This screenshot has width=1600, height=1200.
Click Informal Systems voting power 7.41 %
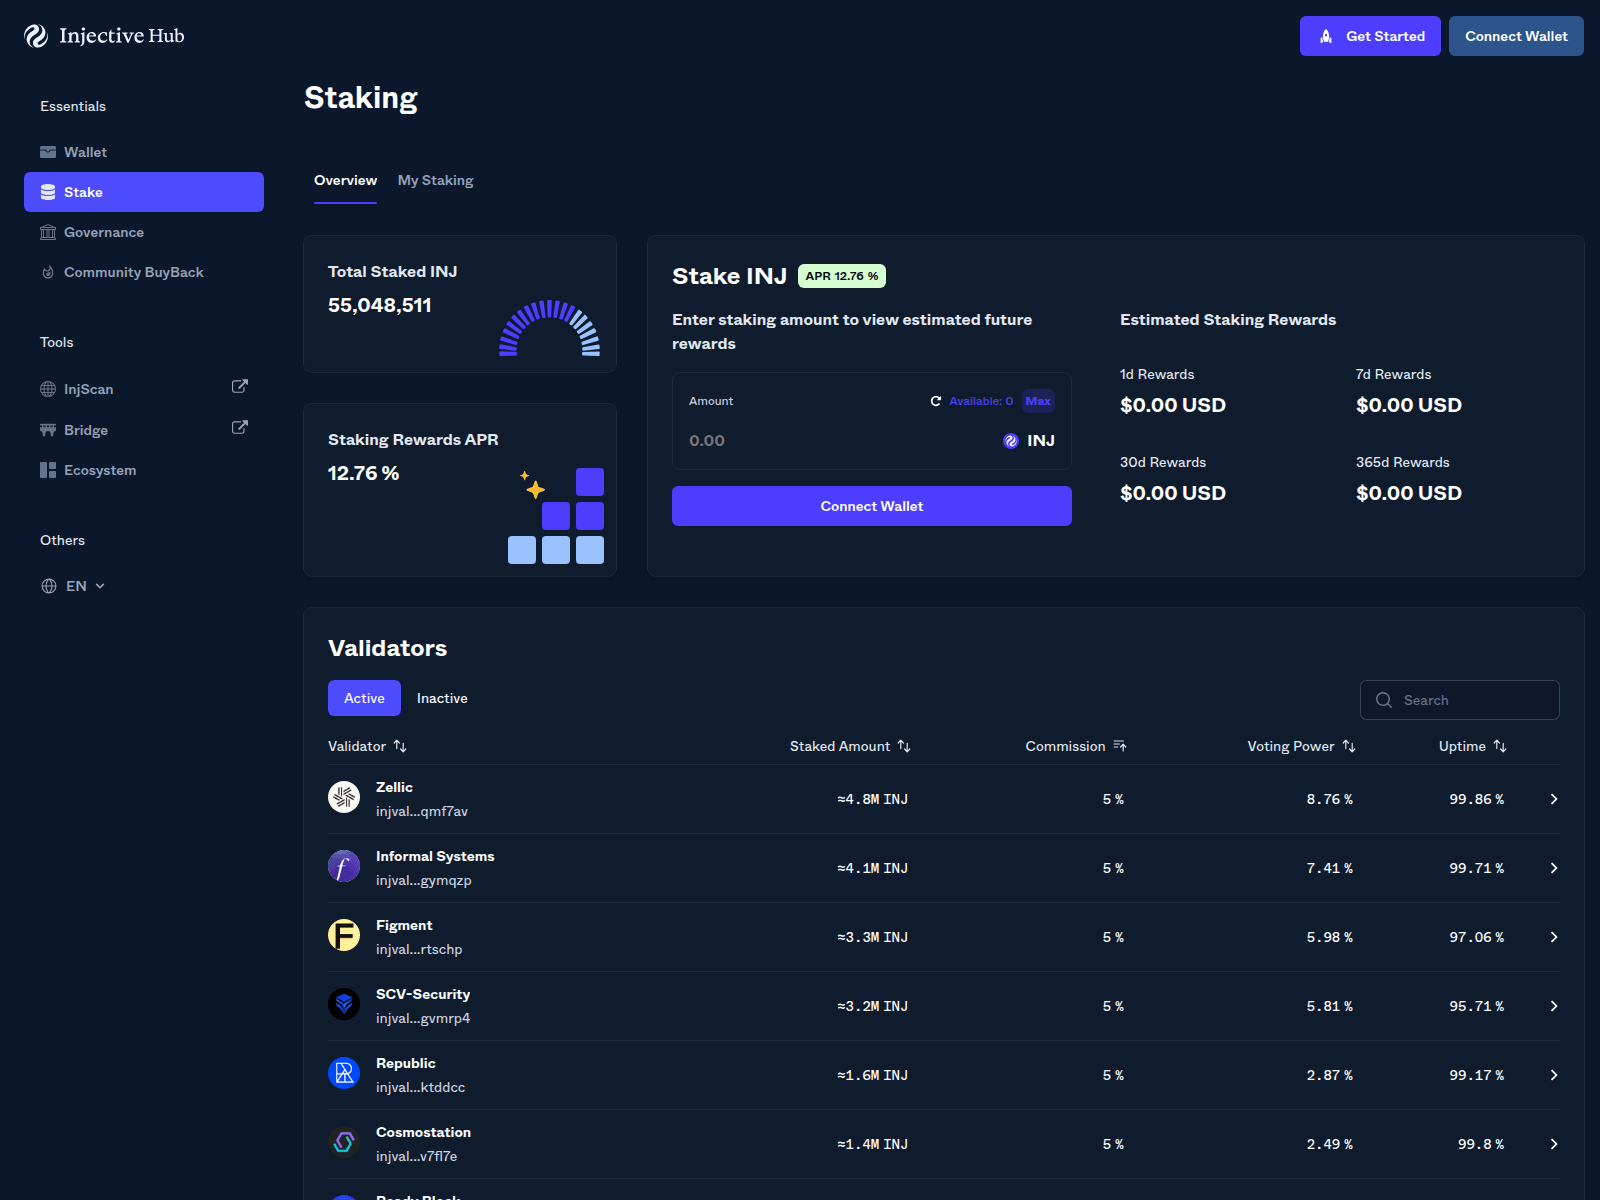tap(1329, 868)
